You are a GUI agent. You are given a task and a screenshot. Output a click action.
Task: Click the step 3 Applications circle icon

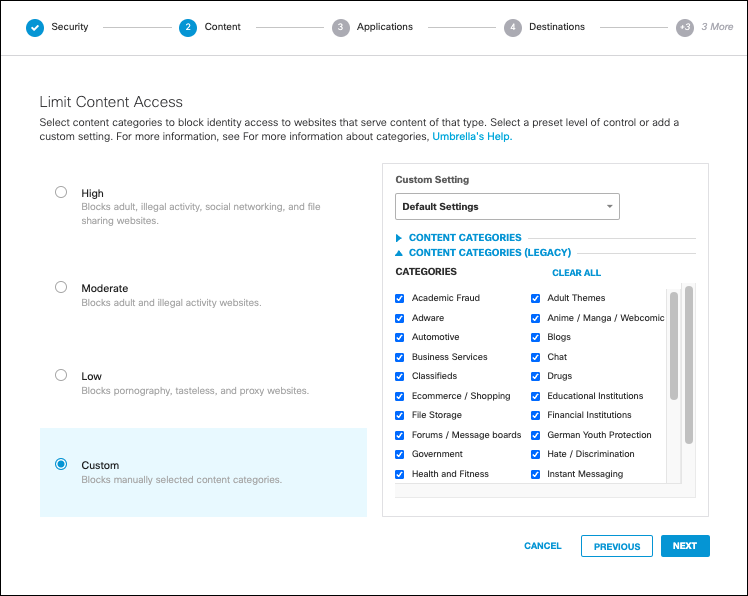341,28
